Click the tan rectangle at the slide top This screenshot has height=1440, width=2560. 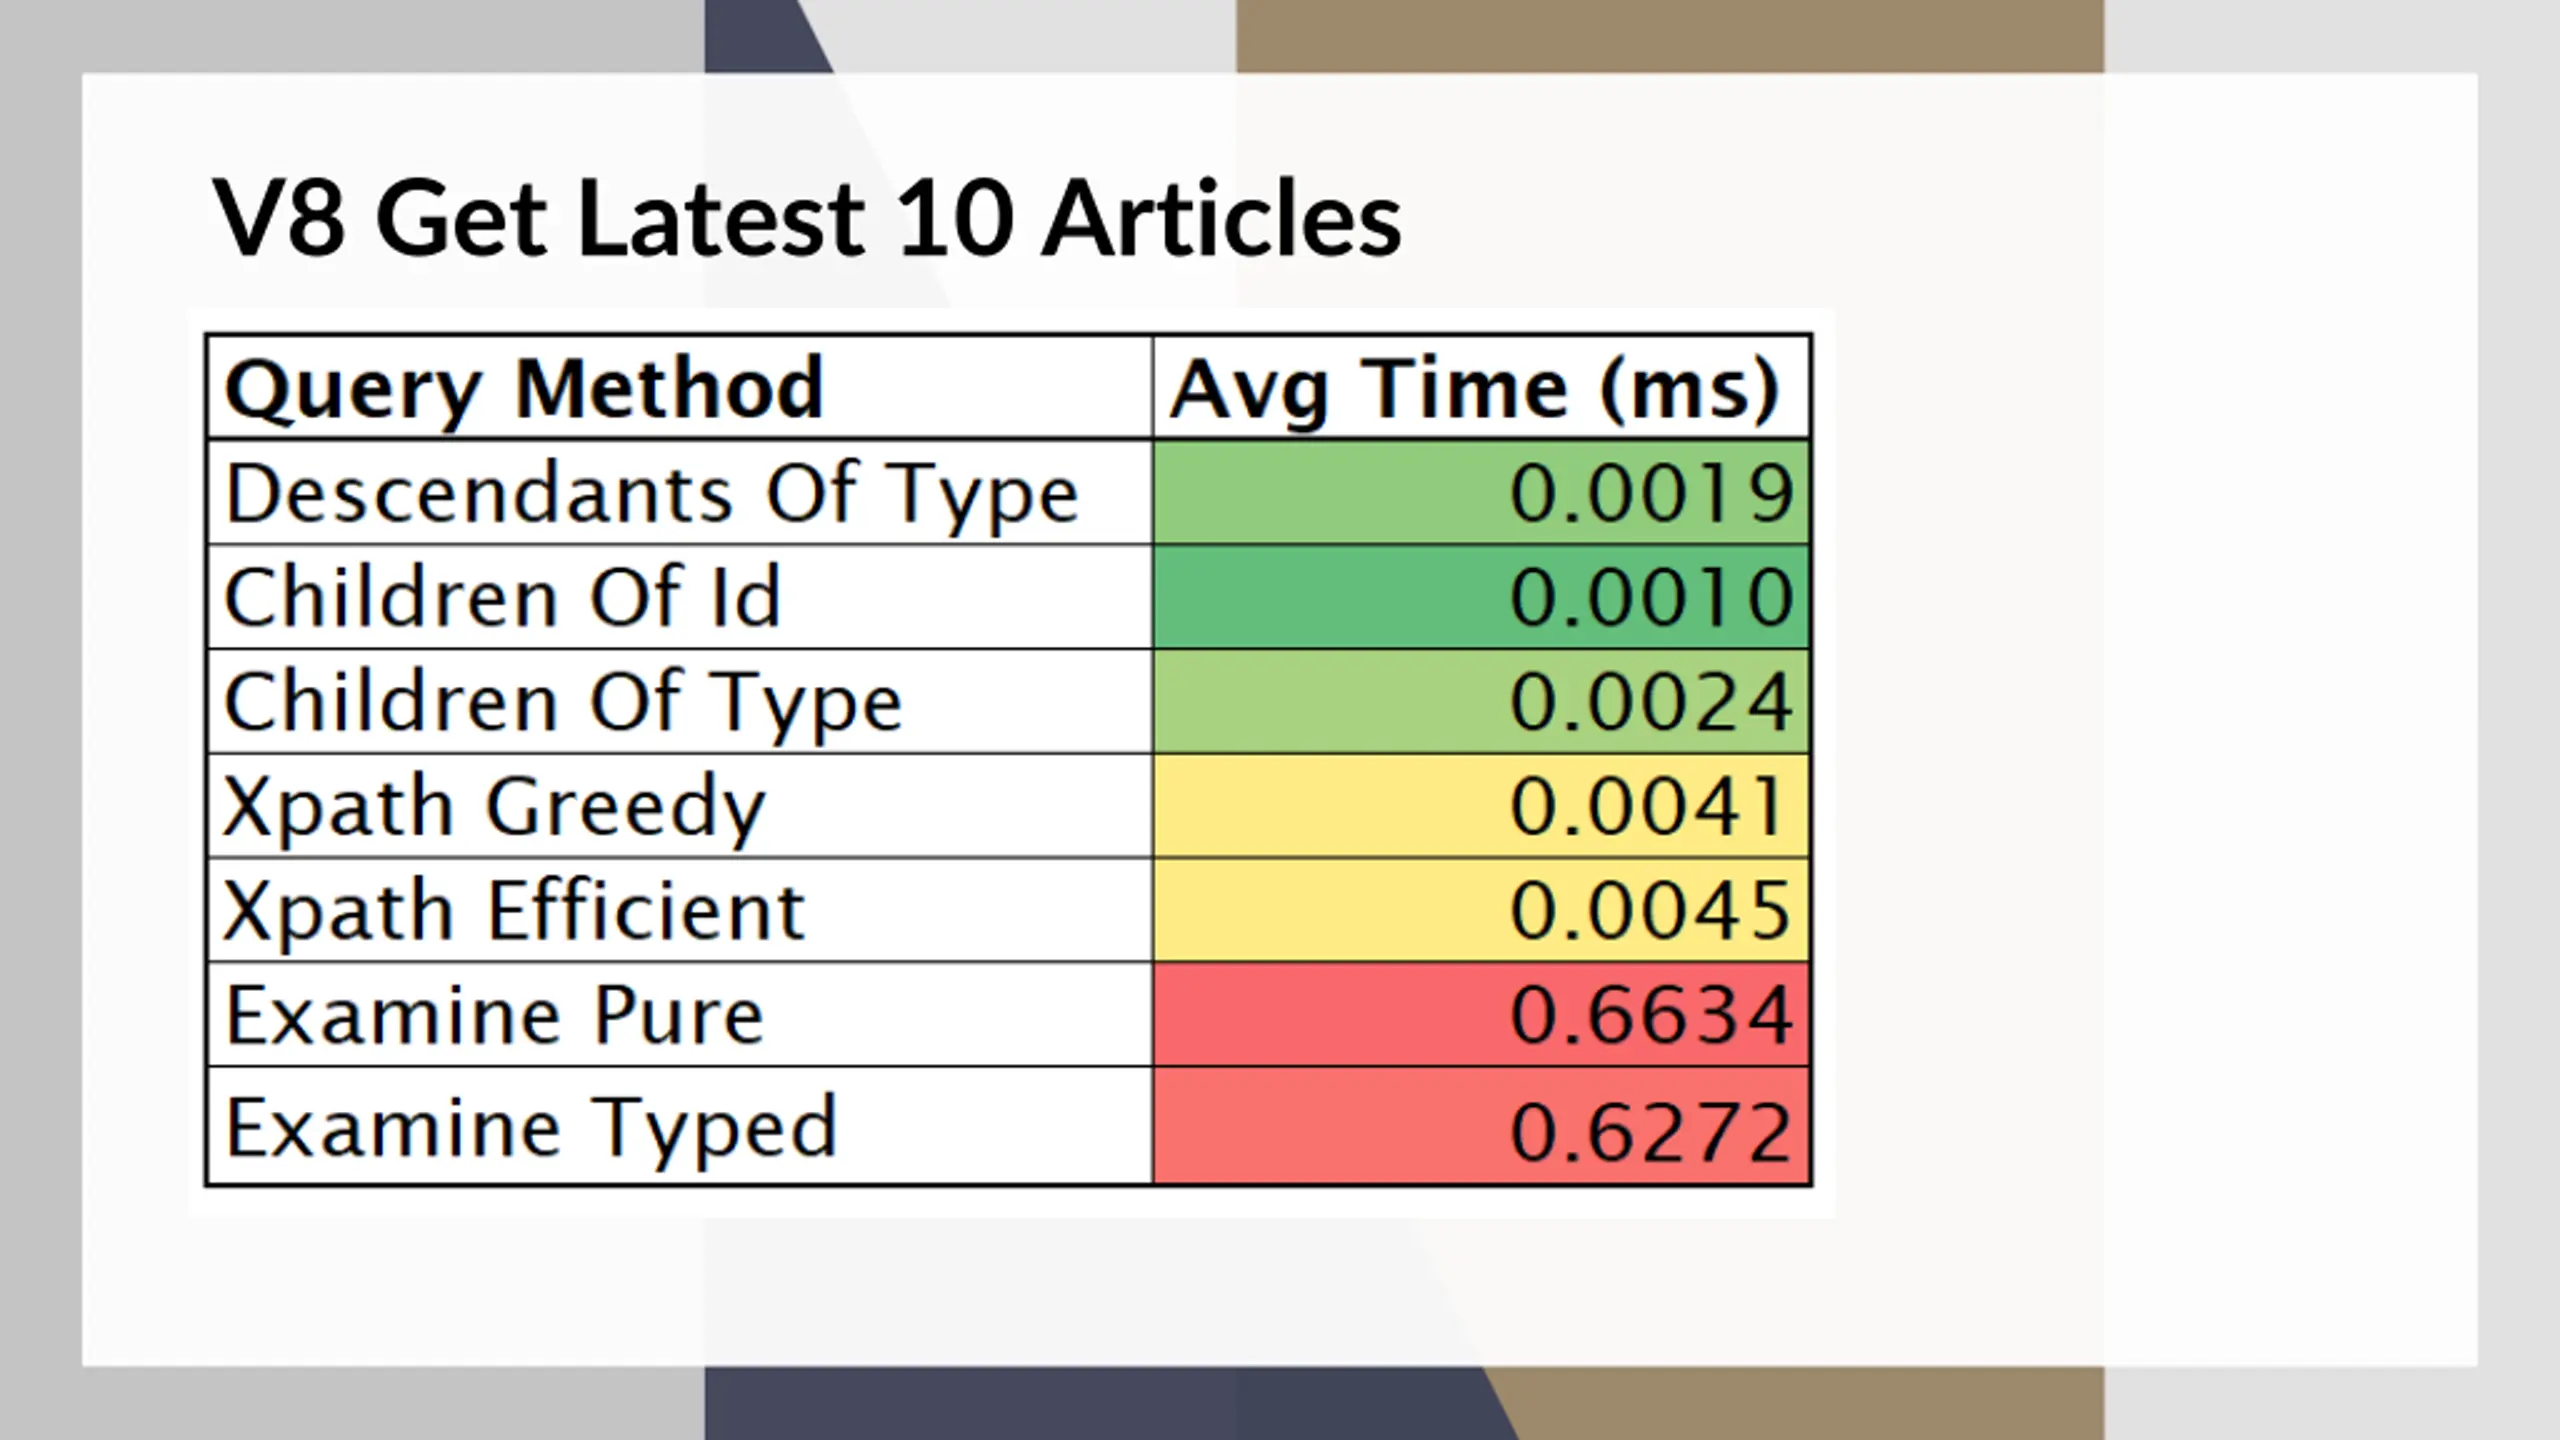tap(1670, 36)
